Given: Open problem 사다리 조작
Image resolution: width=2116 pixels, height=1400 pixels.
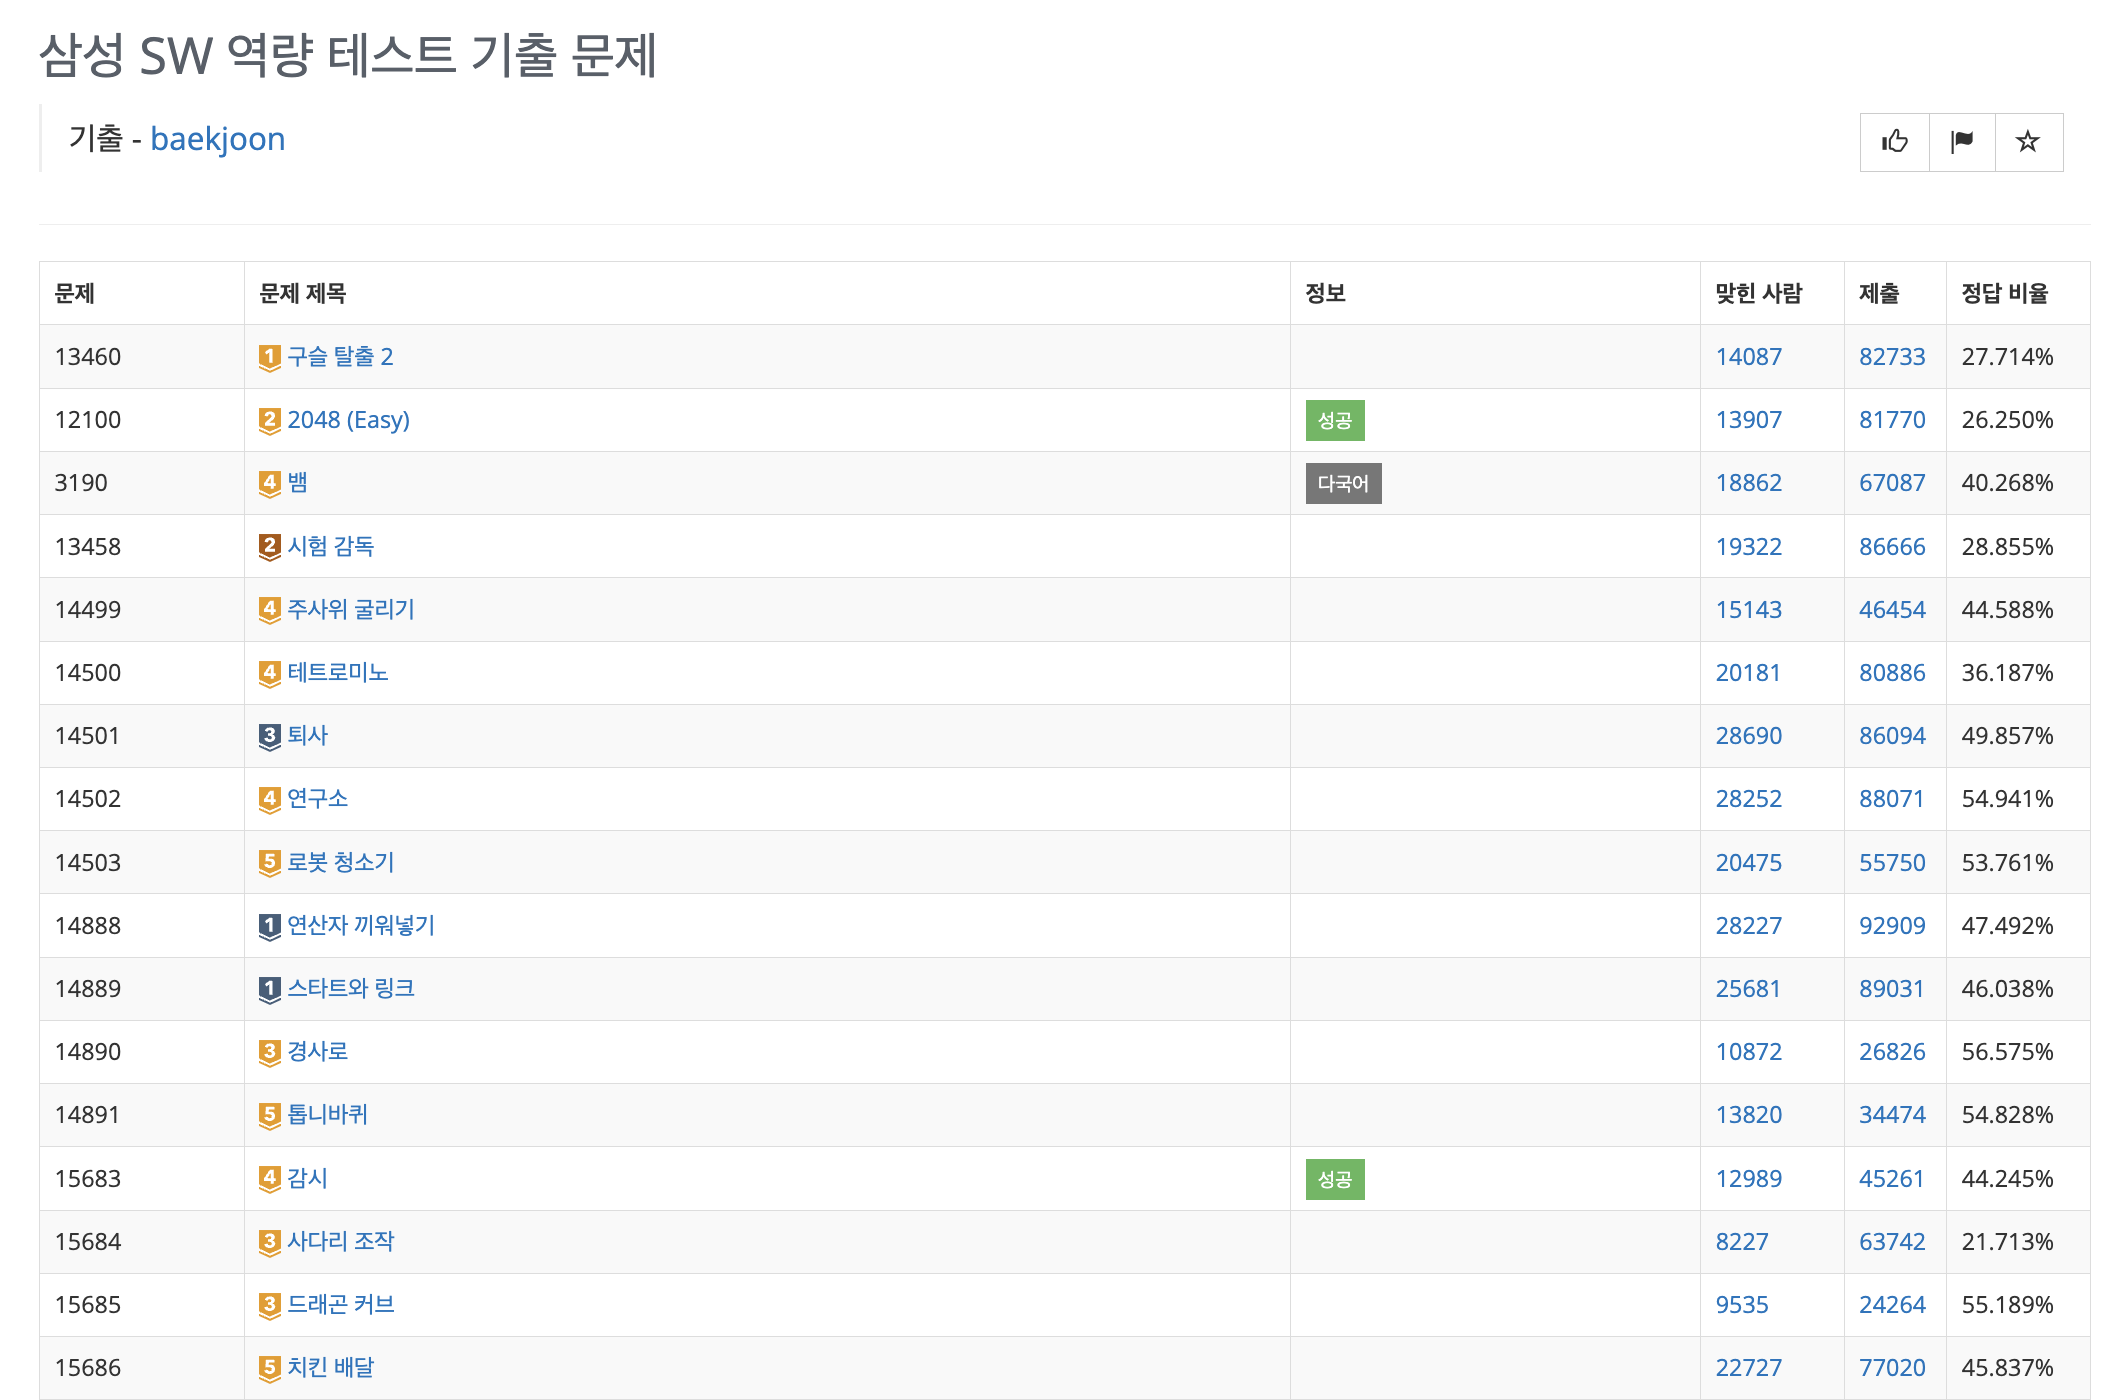Looking at the screenshot, I should coord(340,1241).
